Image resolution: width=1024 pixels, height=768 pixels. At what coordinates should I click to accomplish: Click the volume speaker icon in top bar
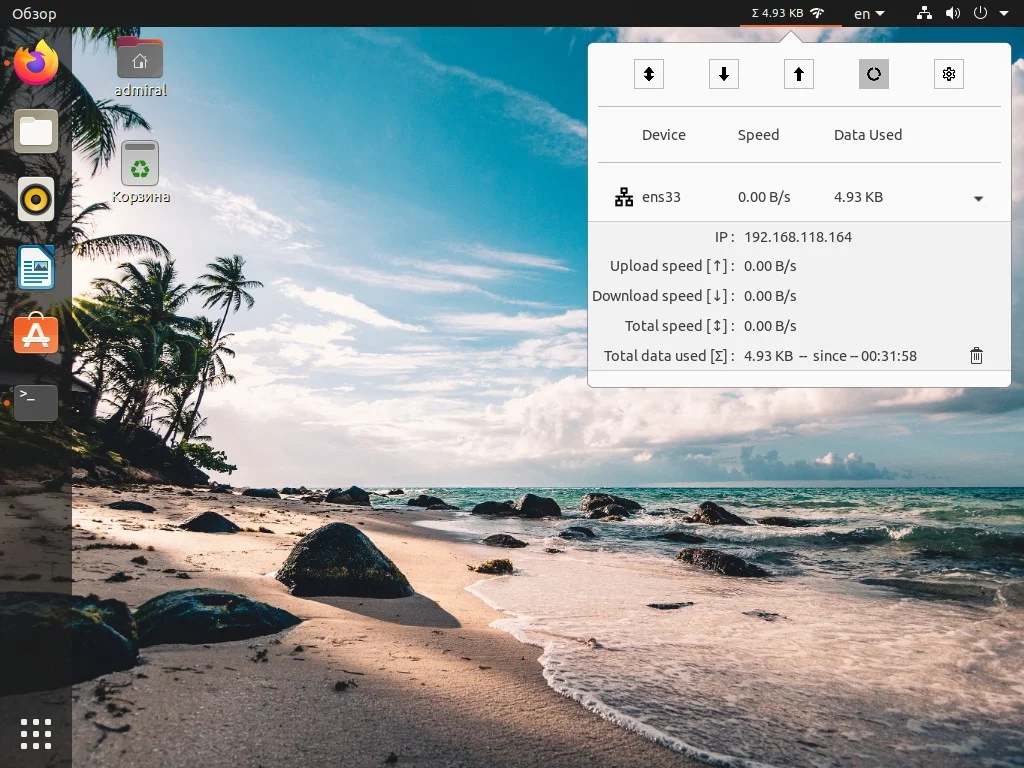pos(952,13)
